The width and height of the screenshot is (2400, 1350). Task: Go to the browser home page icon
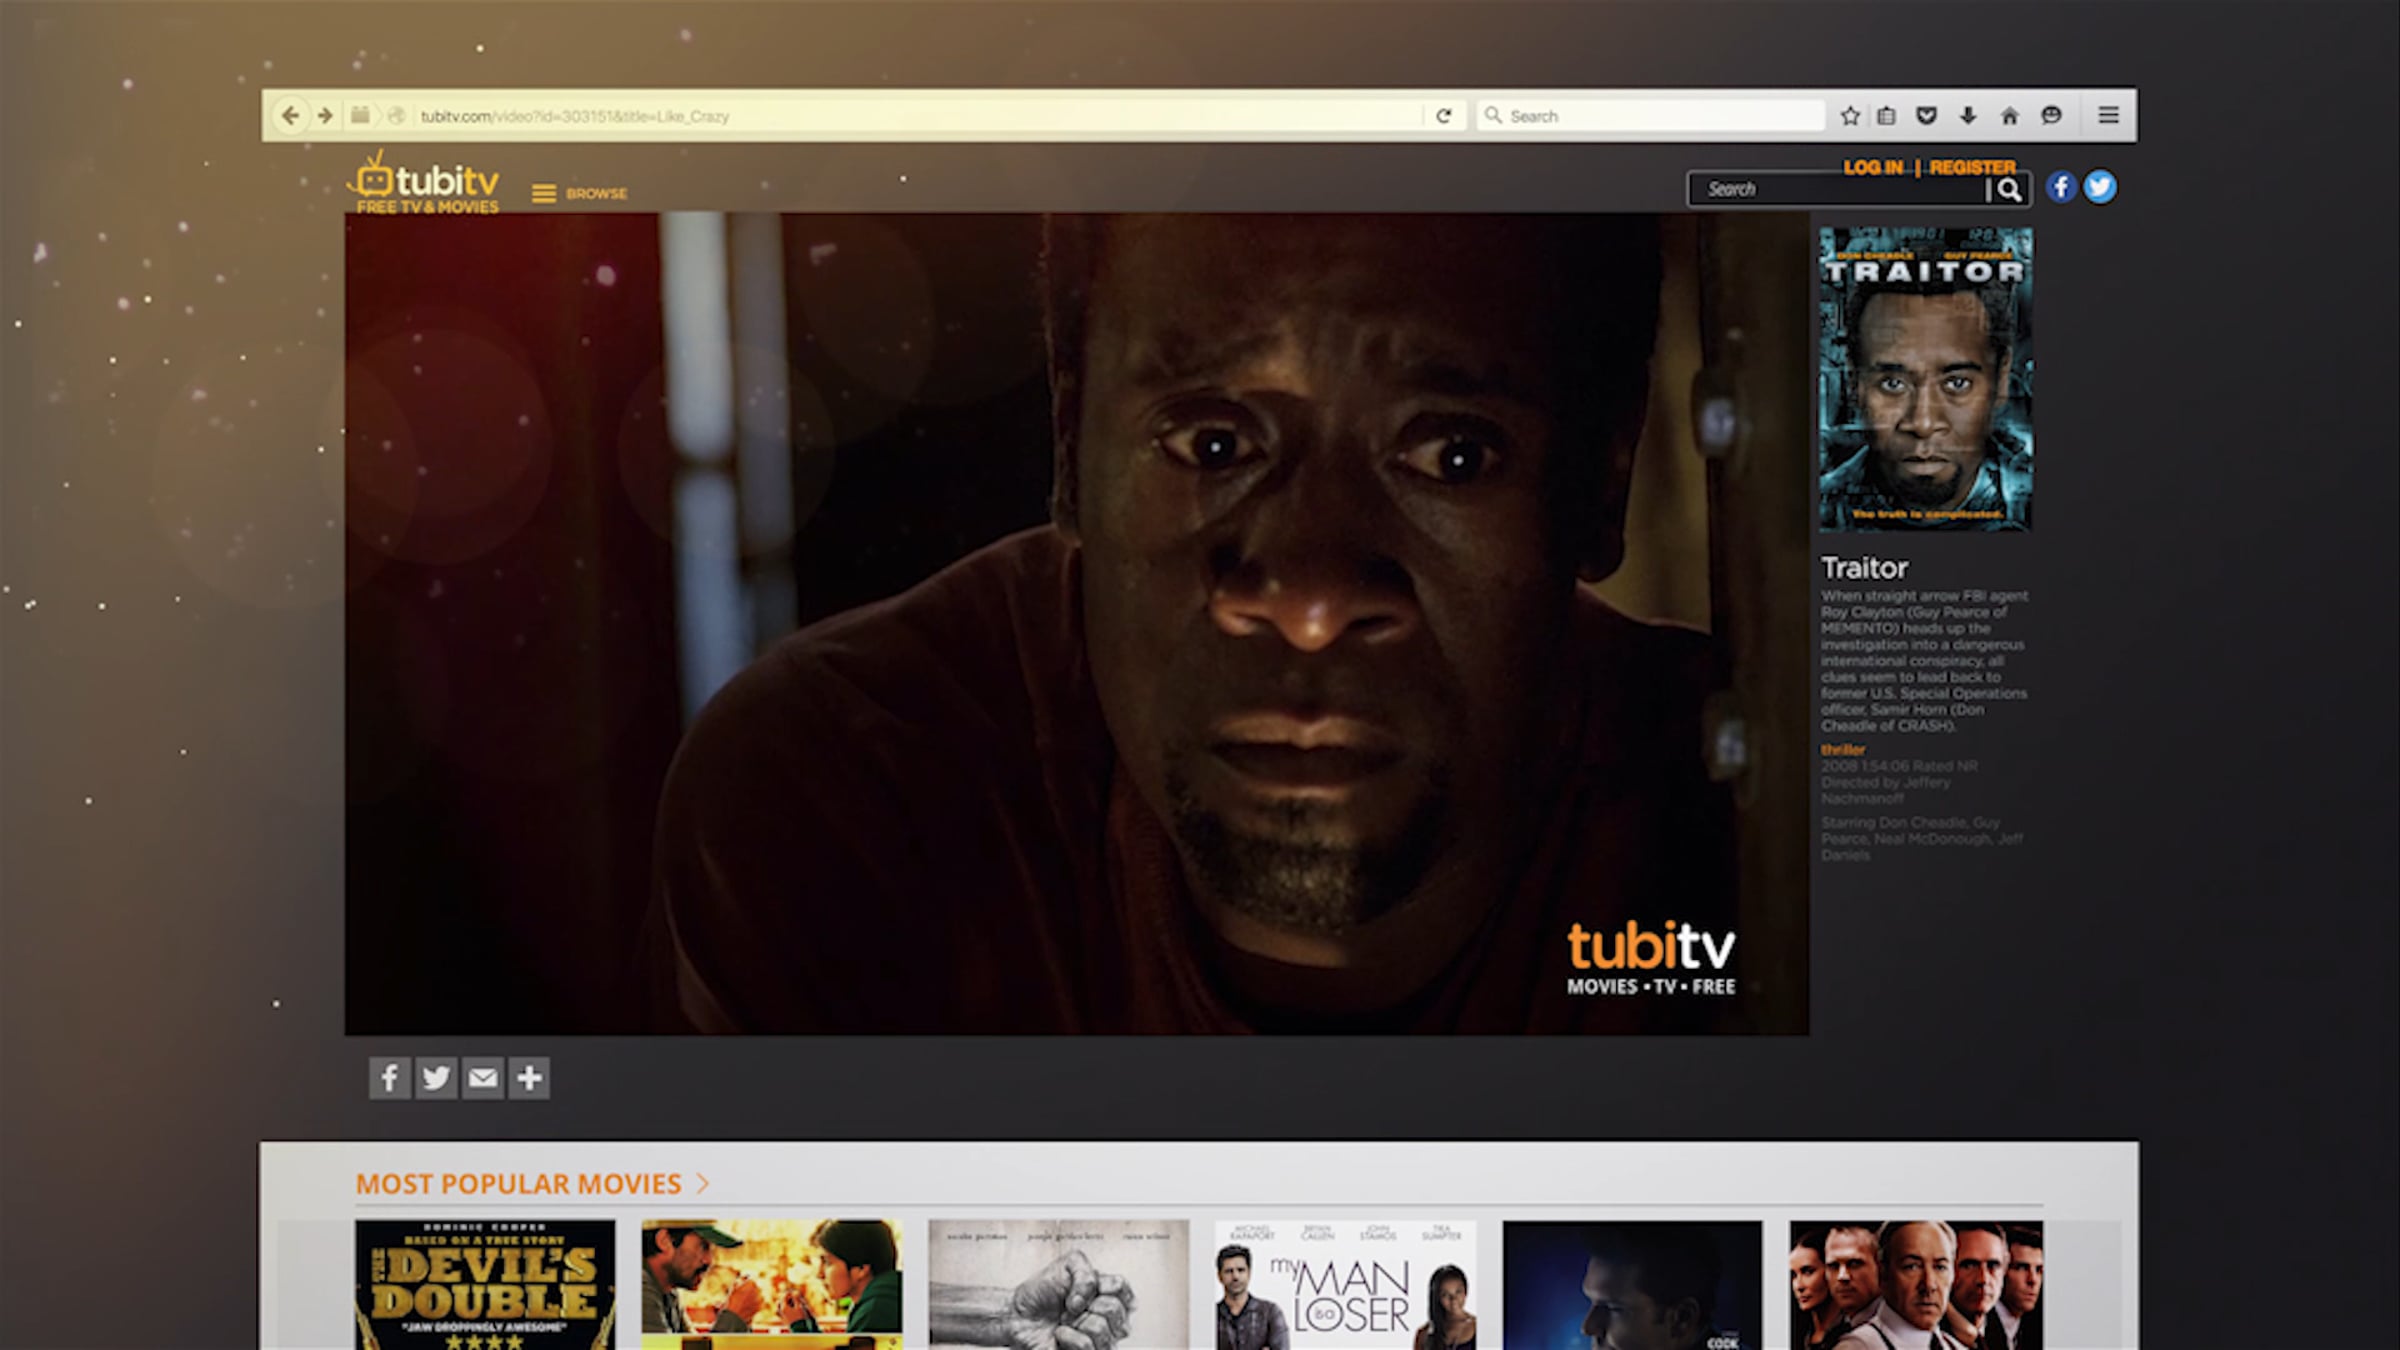pos(2010,116)
